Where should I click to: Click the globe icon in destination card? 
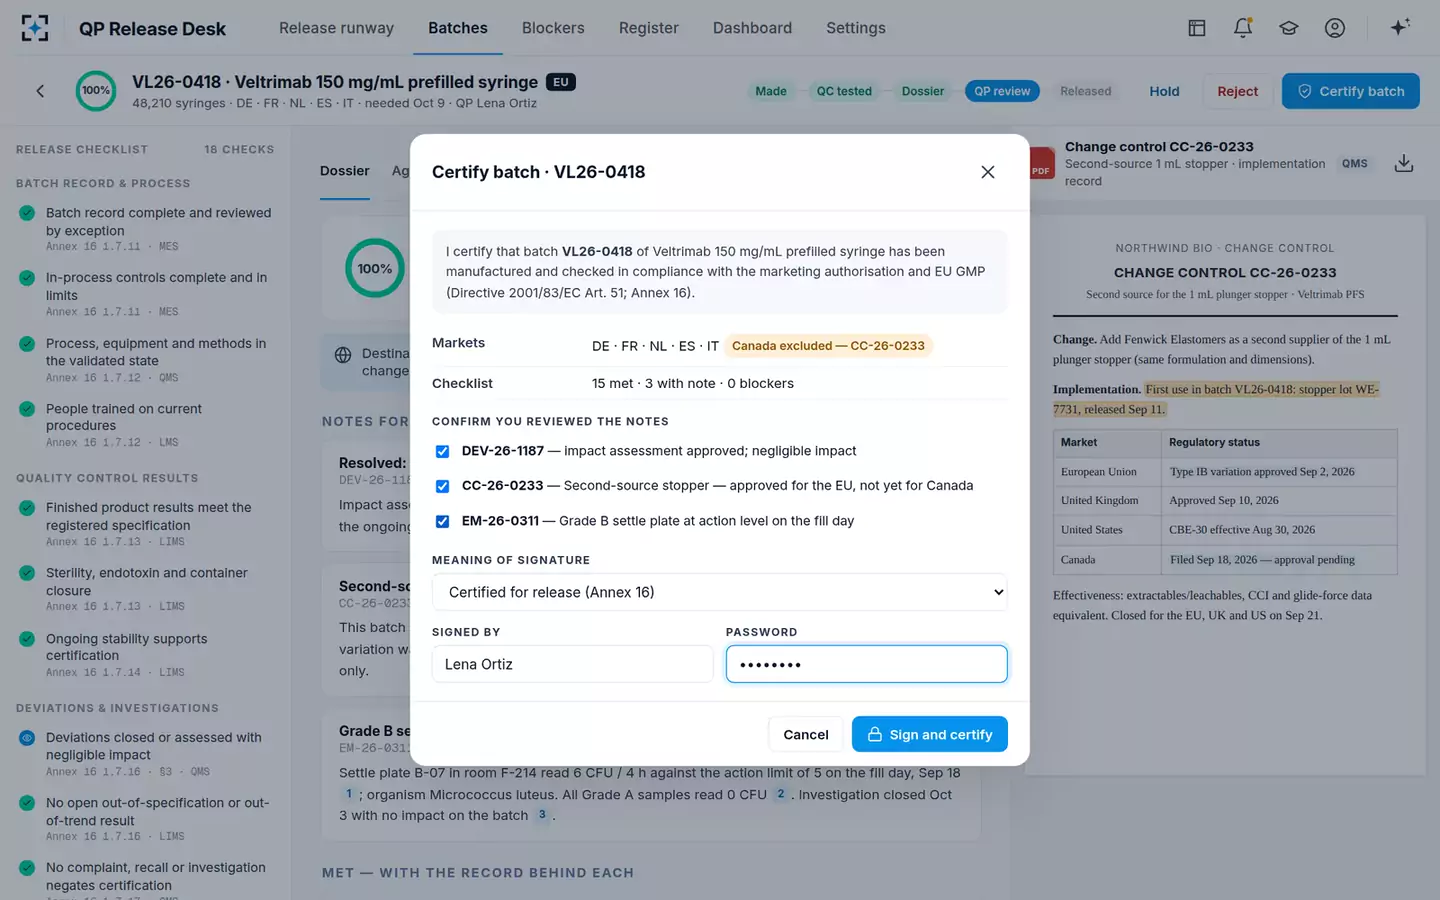click(x=343, y=355)
